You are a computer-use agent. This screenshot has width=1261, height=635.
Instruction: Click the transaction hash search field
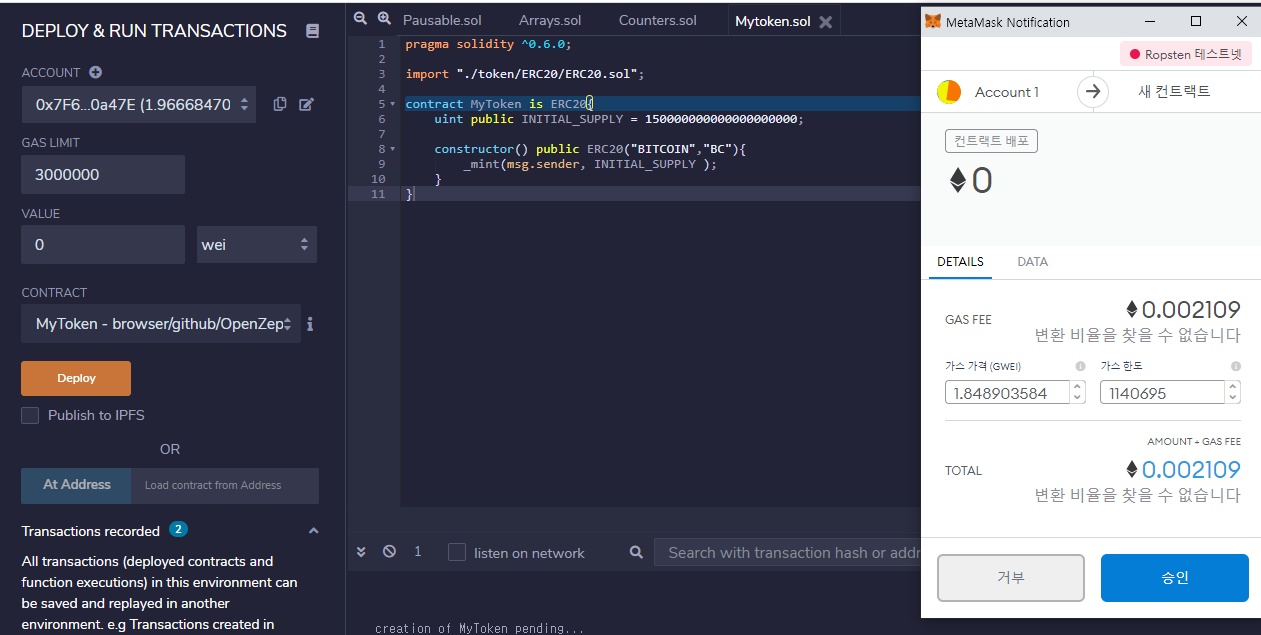pyautogui.click(x=787, y=552)
